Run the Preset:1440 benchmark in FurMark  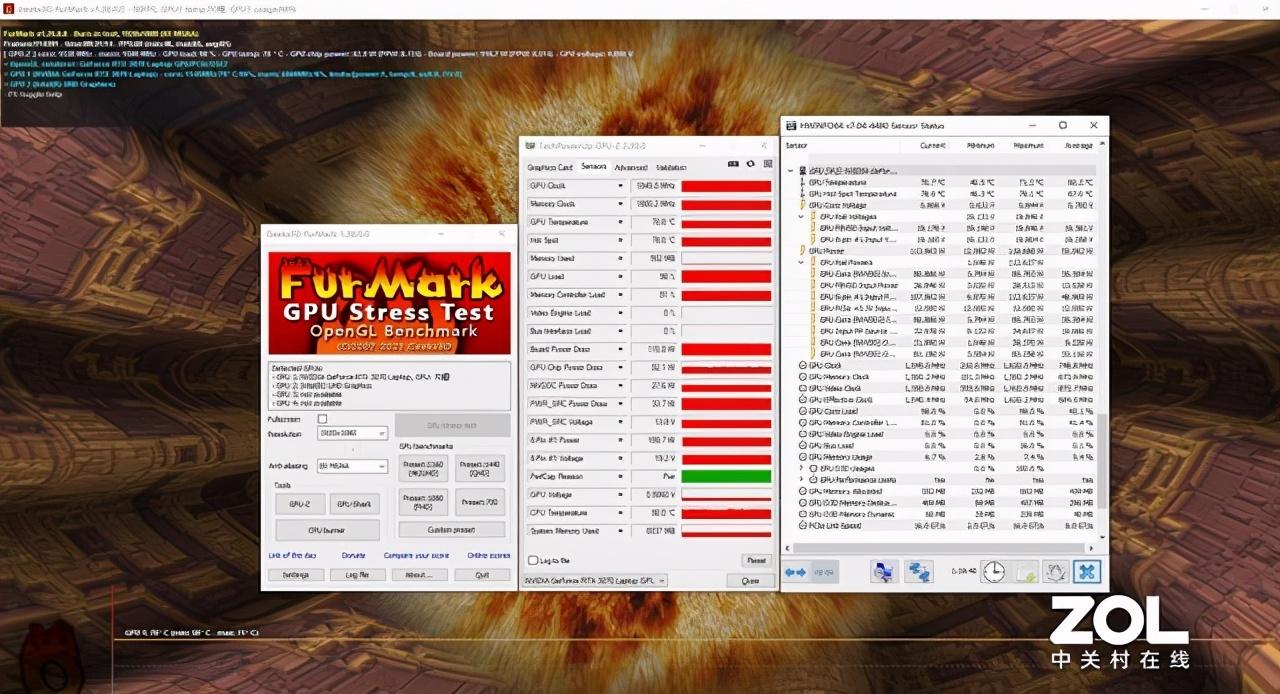click(x=480, y=468)
